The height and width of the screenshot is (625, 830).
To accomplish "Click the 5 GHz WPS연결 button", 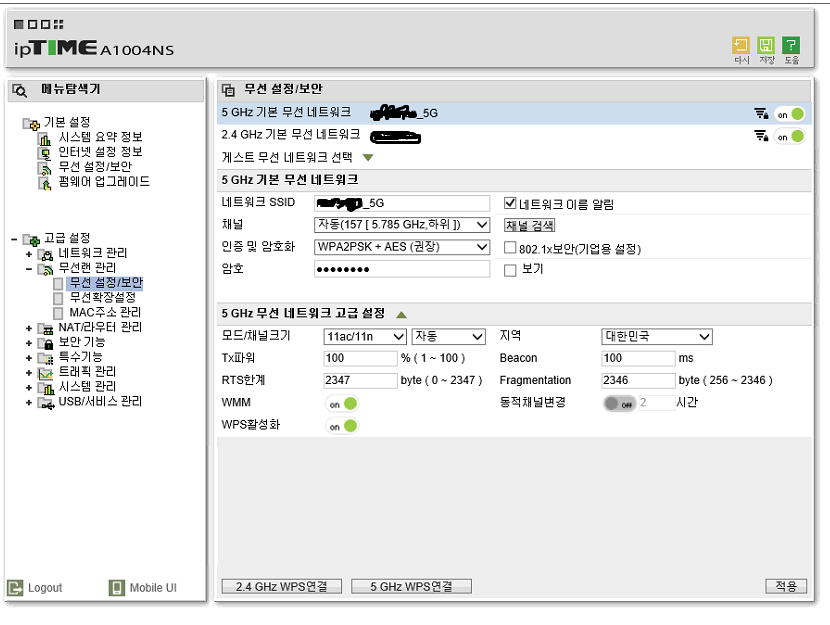I will pos(411,586).
